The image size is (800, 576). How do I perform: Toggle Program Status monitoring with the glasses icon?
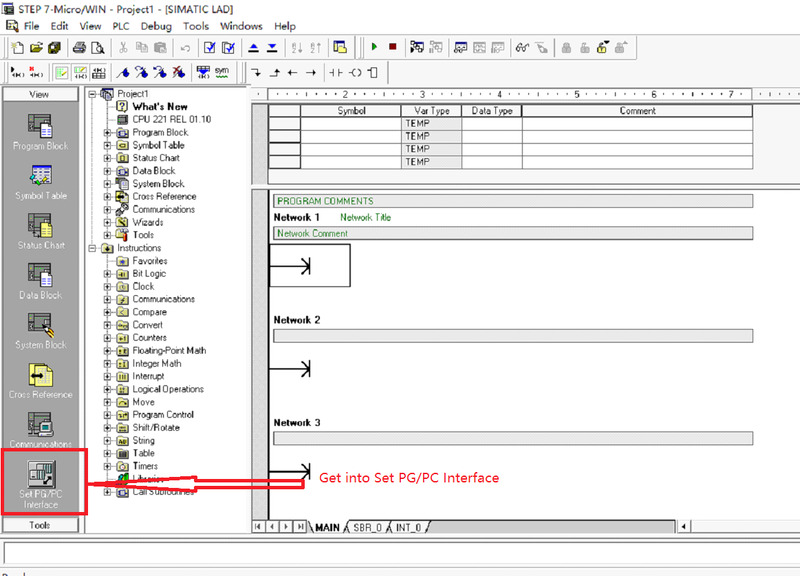tap(521, 47)
